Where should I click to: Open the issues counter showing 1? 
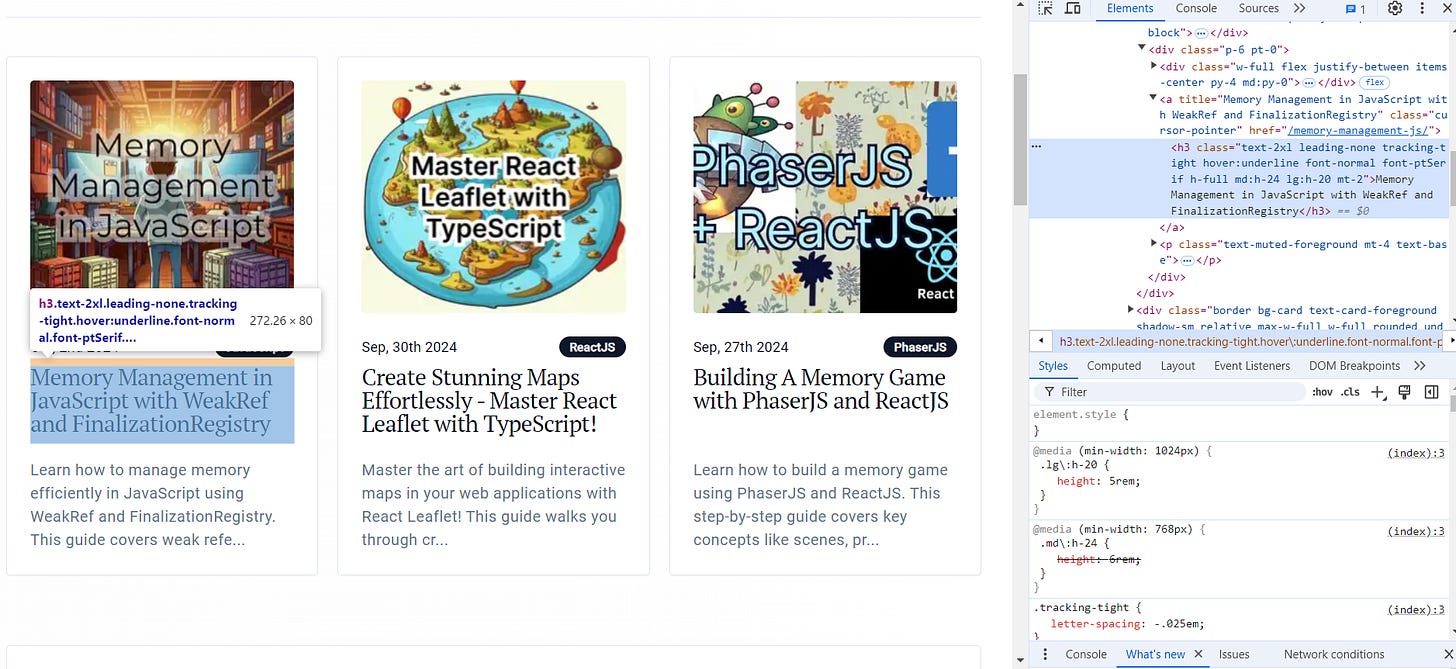click(x=1356, y=9)
